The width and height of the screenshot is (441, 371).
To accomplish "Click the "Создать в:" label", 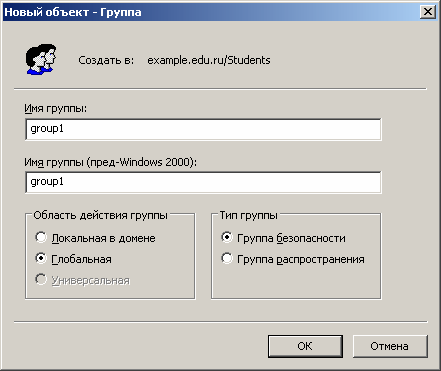I will click(x=106, y=60).
